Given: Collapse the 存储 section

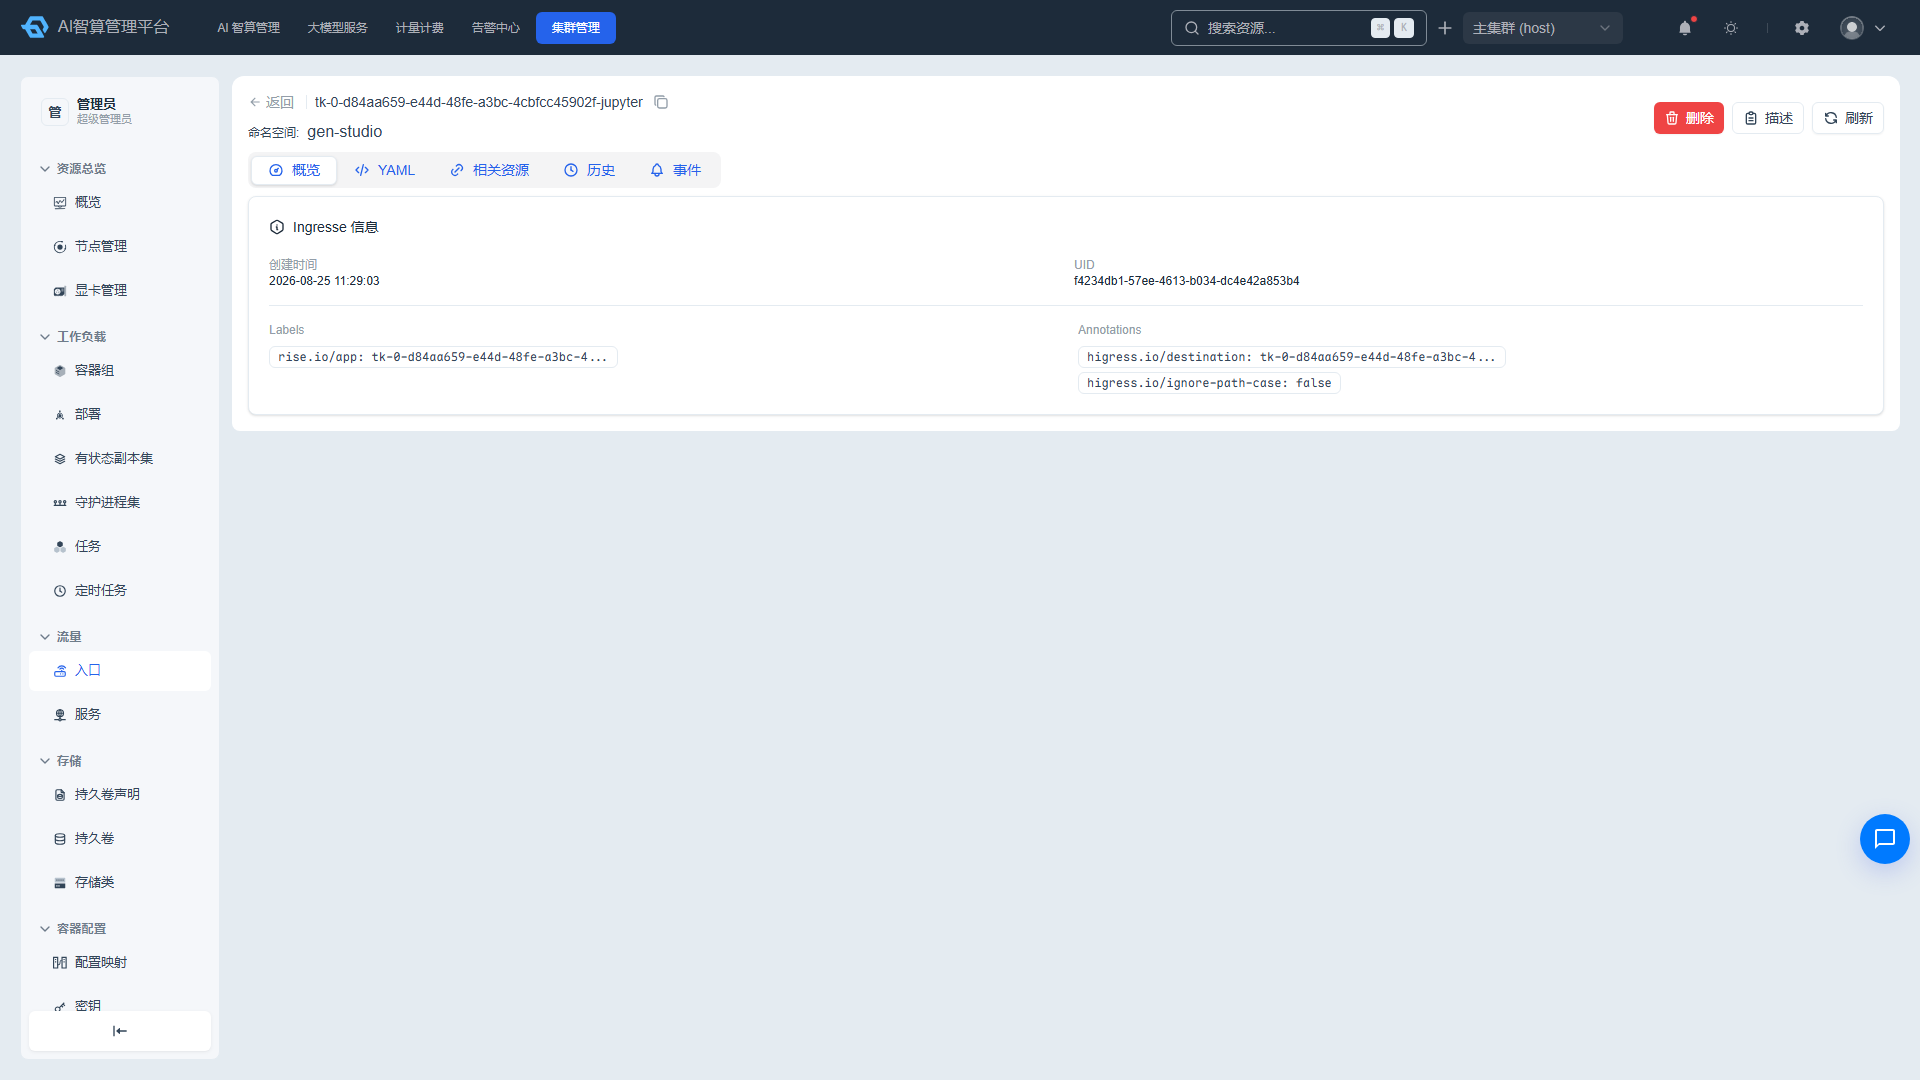Looking at the screenshot, I should coord(61,760).
